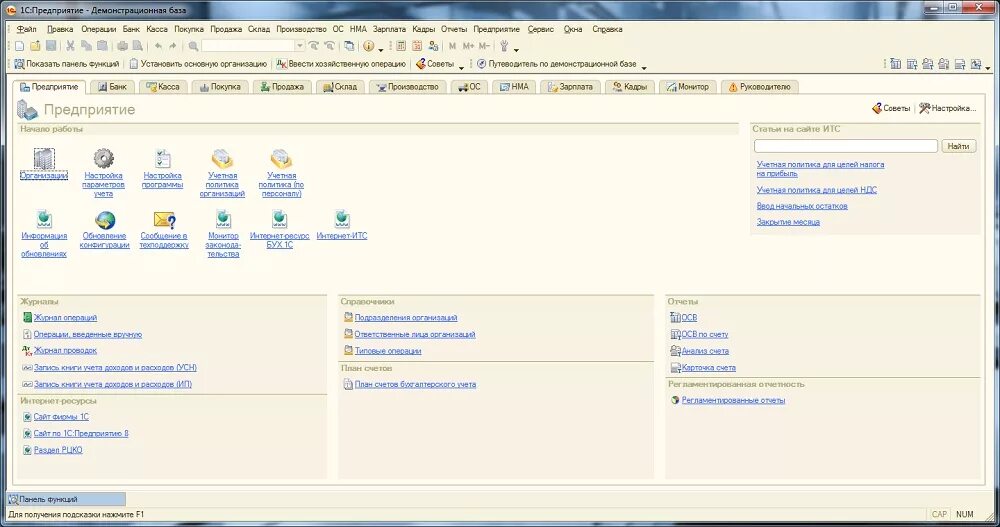Open the search text combo box dropdown arrow
The width and height of the screenshot is (1000, 527).
pos(299,46)
